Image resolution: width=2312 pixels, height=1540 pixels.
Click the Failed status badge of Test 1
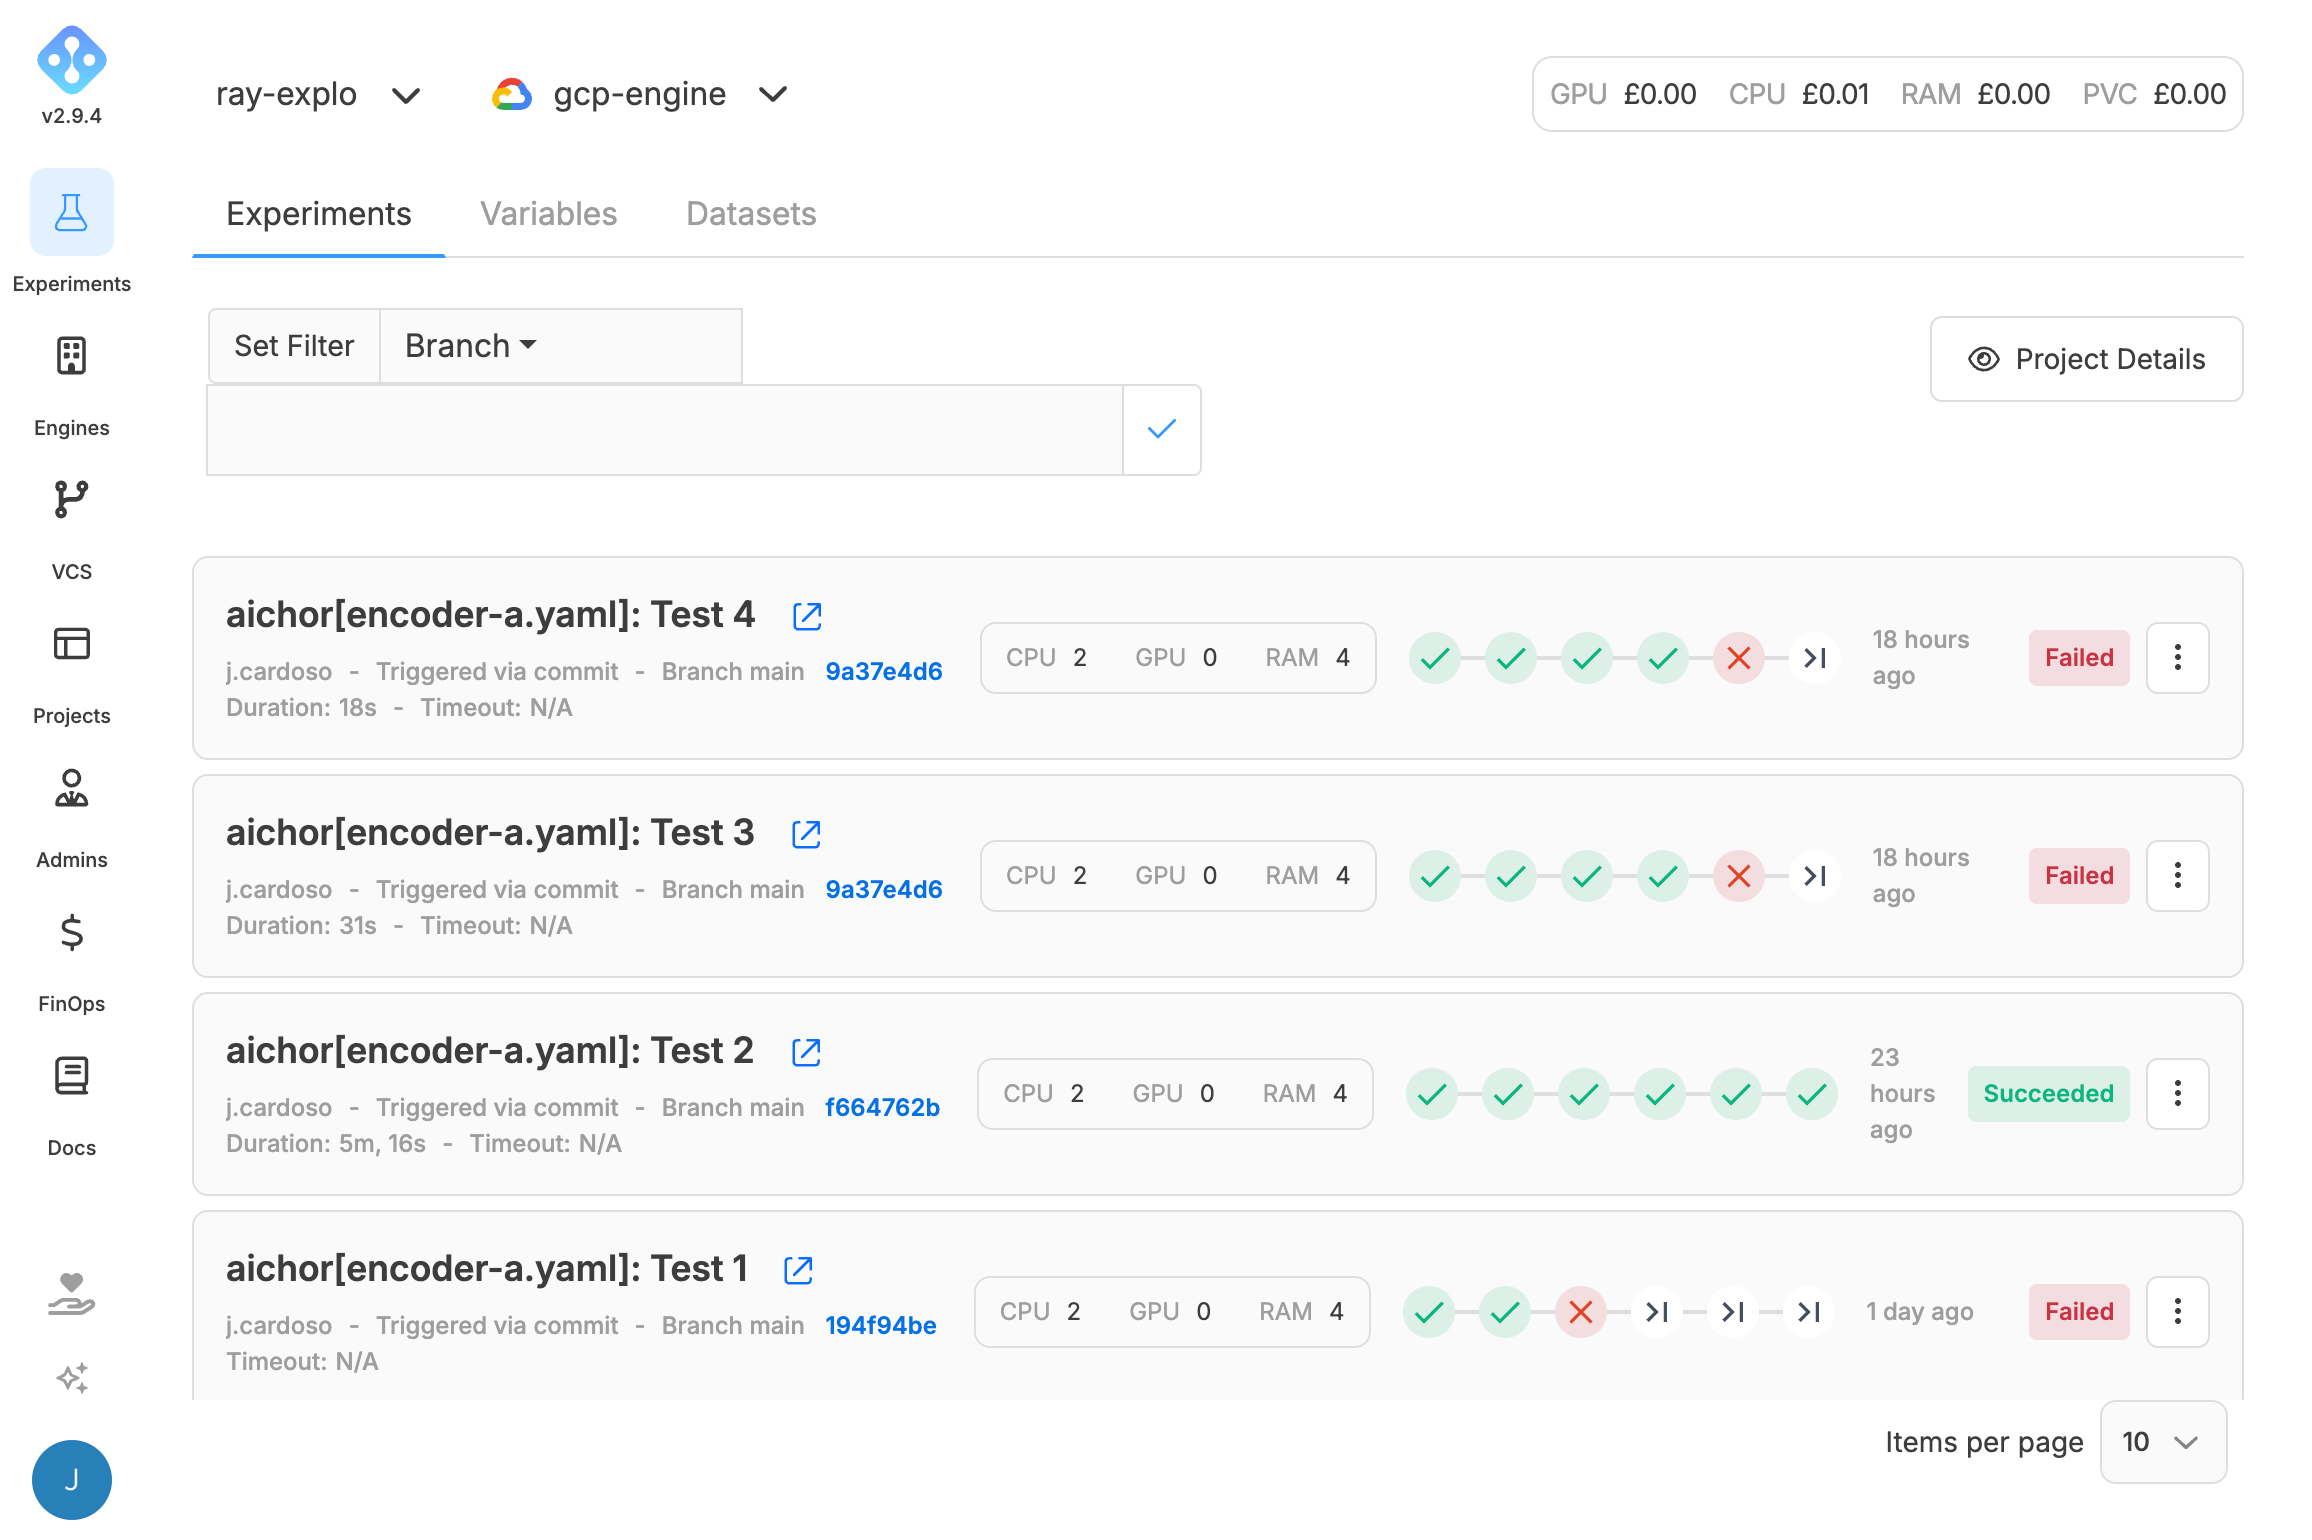pyautogui.click(x=2079, y=1312)
